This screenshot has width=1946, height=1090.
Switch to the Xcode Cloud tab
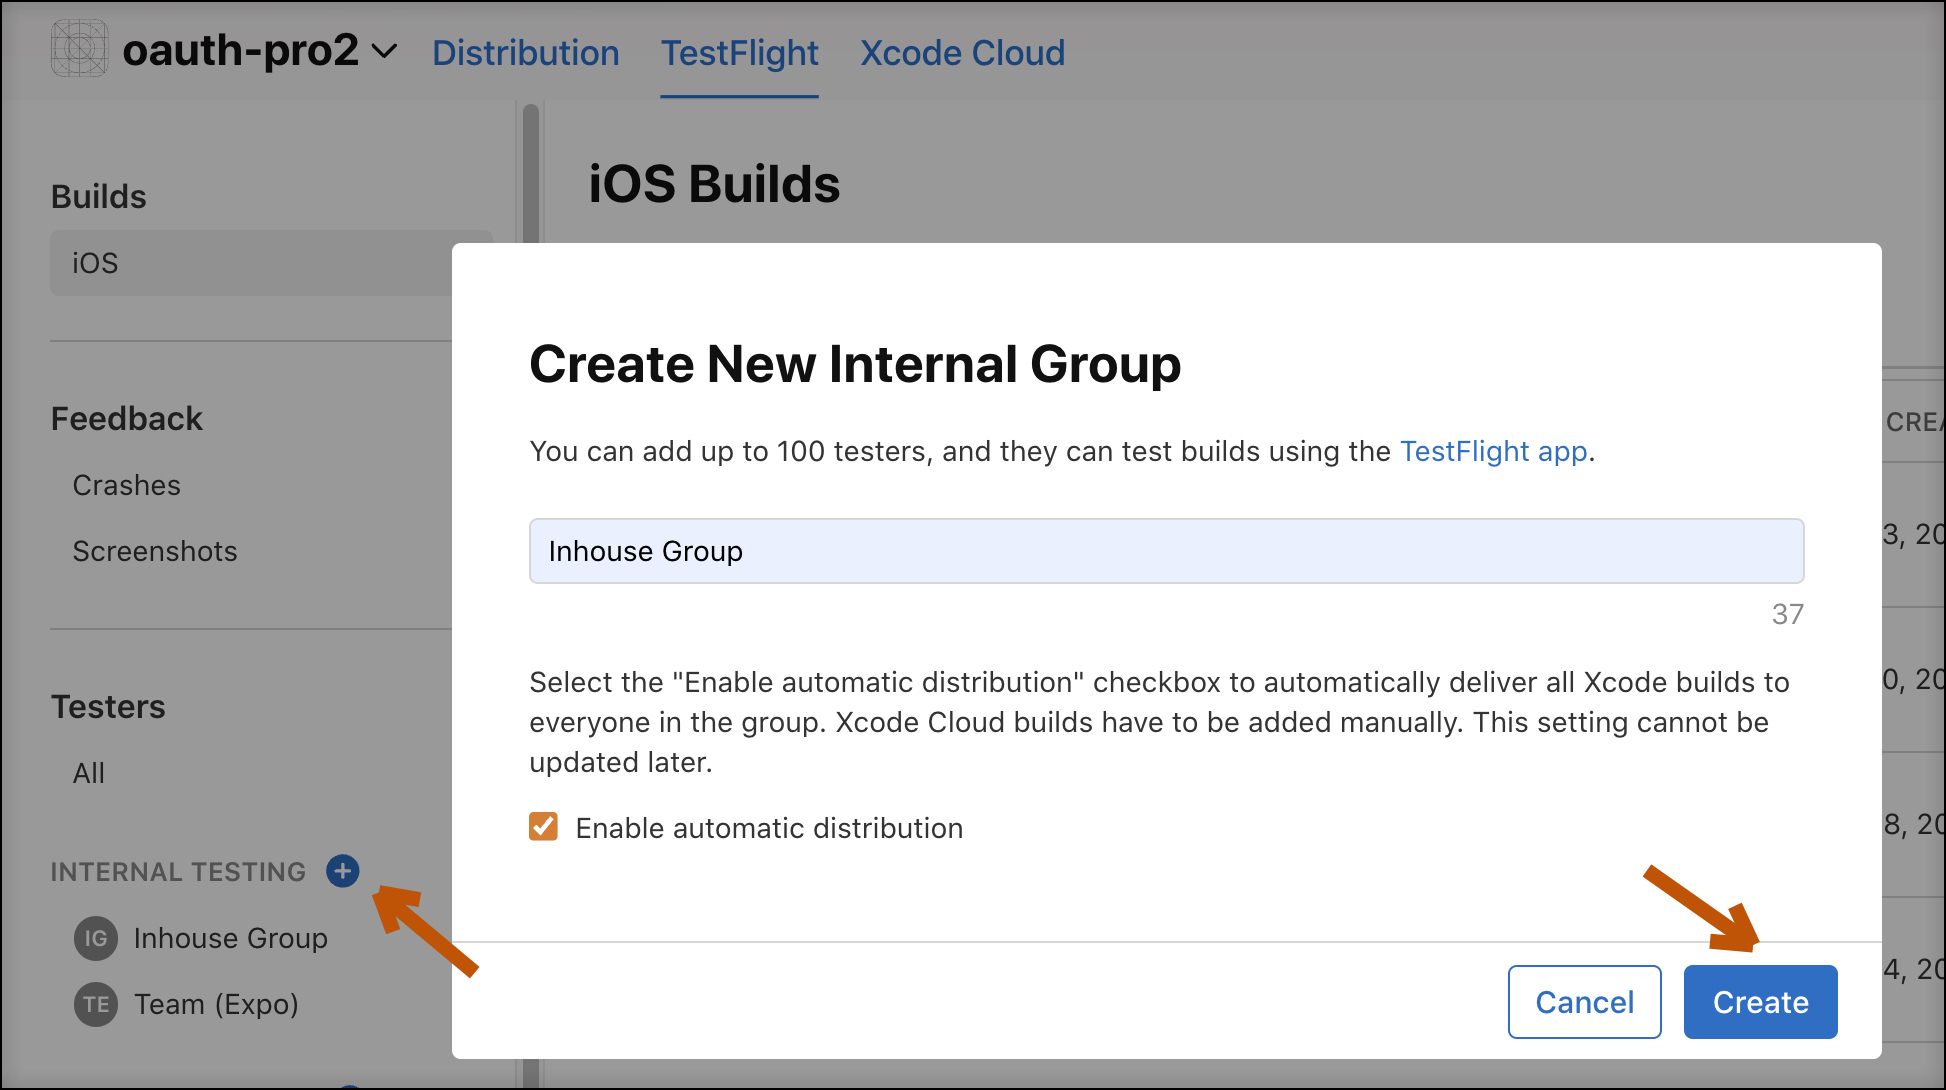pyautogui.click(x=962, y=52)
